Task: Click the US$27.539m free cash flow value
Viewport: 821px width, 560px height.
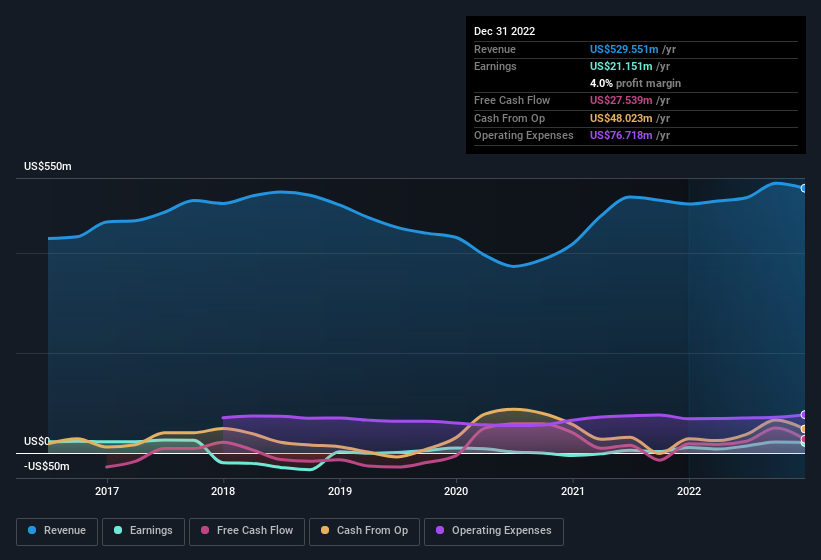Action: pyautogui.click(x=621, y=100)
